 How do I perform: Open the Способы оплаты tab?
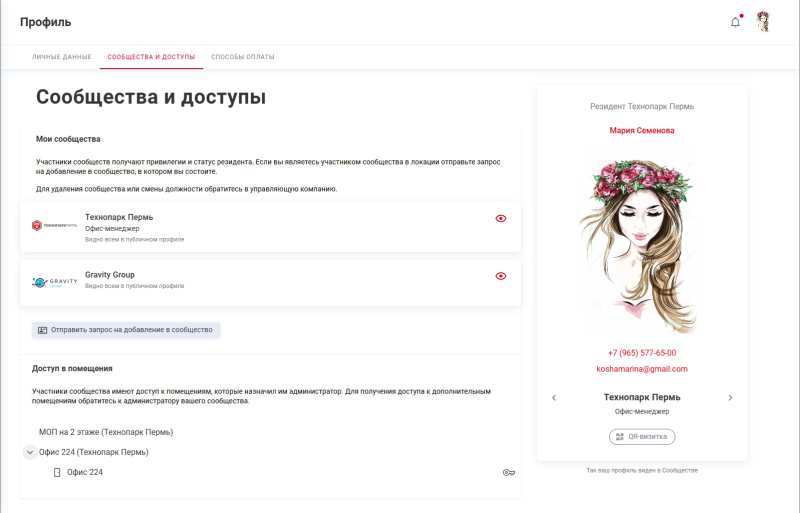(243, 57)
